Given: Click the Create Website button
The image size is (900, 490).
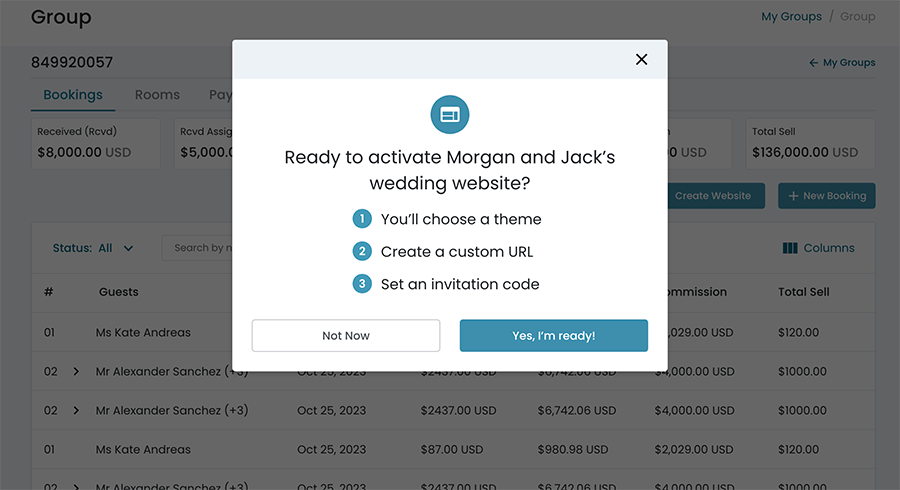Looking at the screenshot, I should [x=712, y=196].
